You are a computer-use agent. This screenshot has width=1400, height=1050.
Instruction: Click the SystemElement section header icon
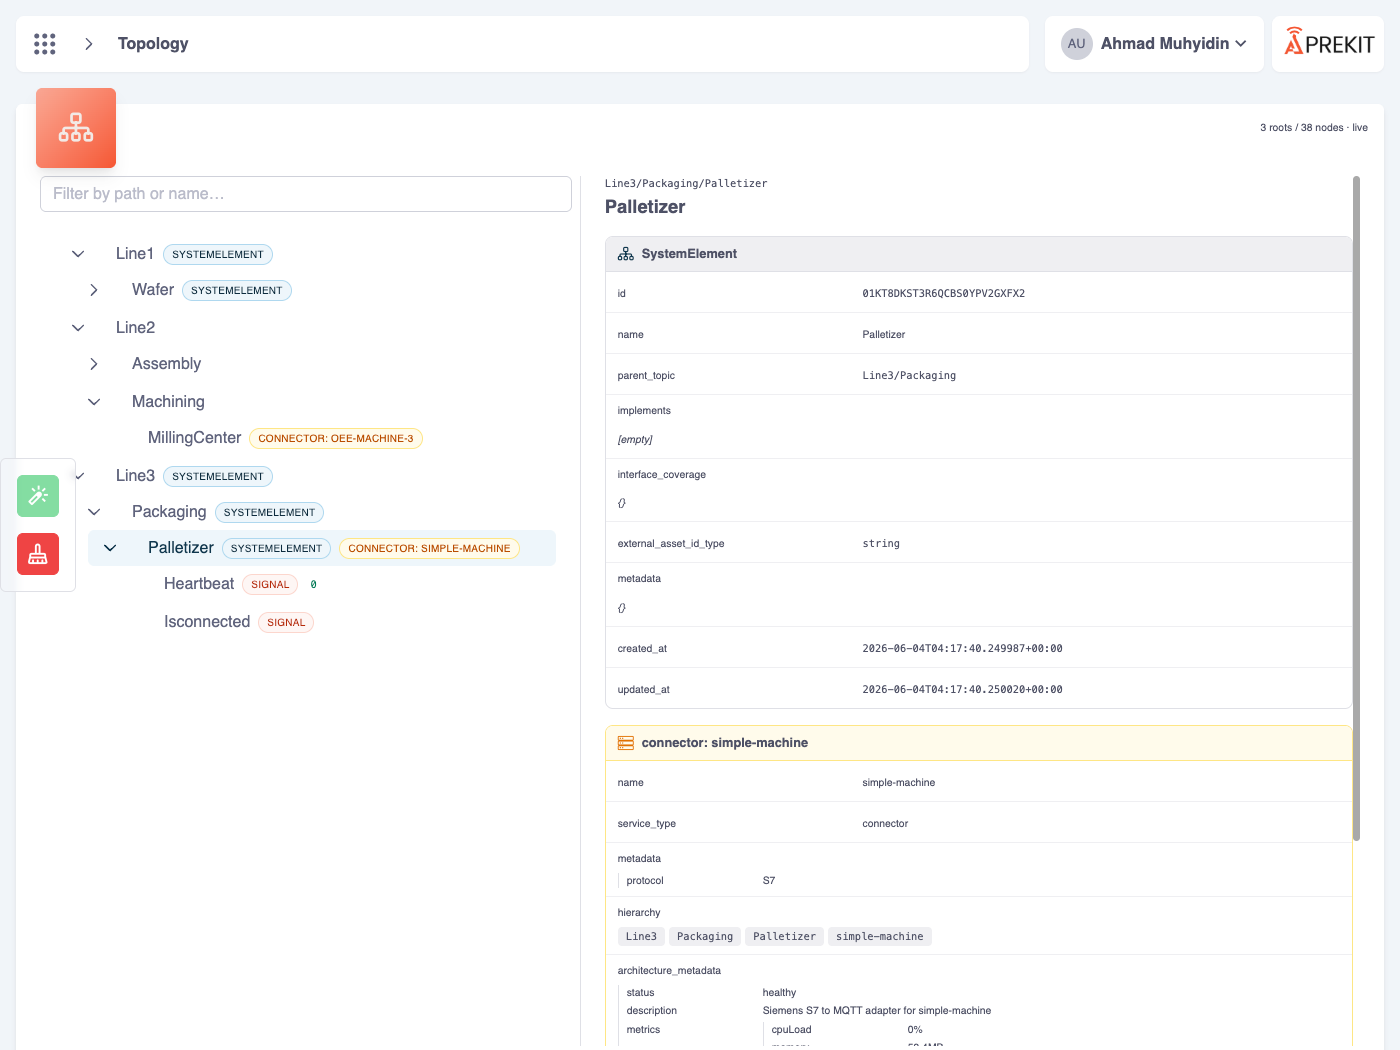(626, 254)
